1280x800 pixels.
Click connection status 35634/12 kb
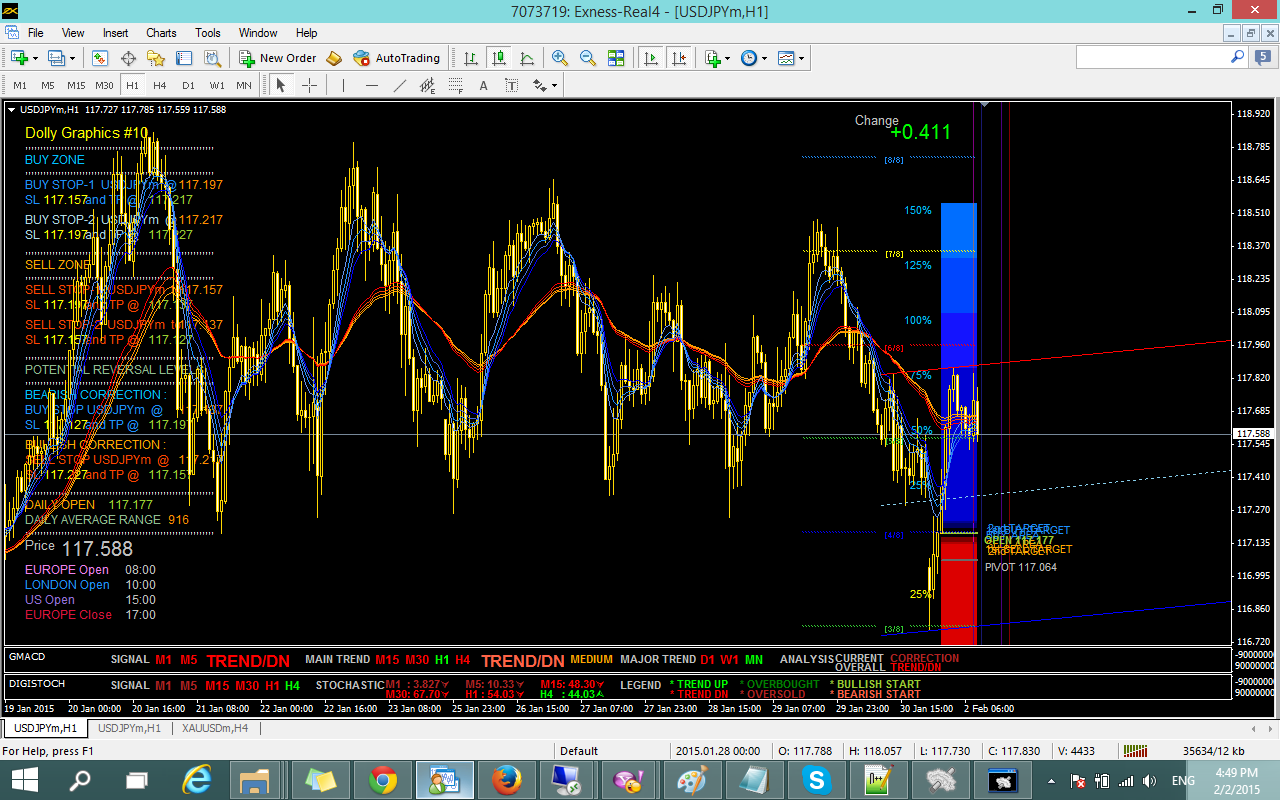coord(1213,751)
